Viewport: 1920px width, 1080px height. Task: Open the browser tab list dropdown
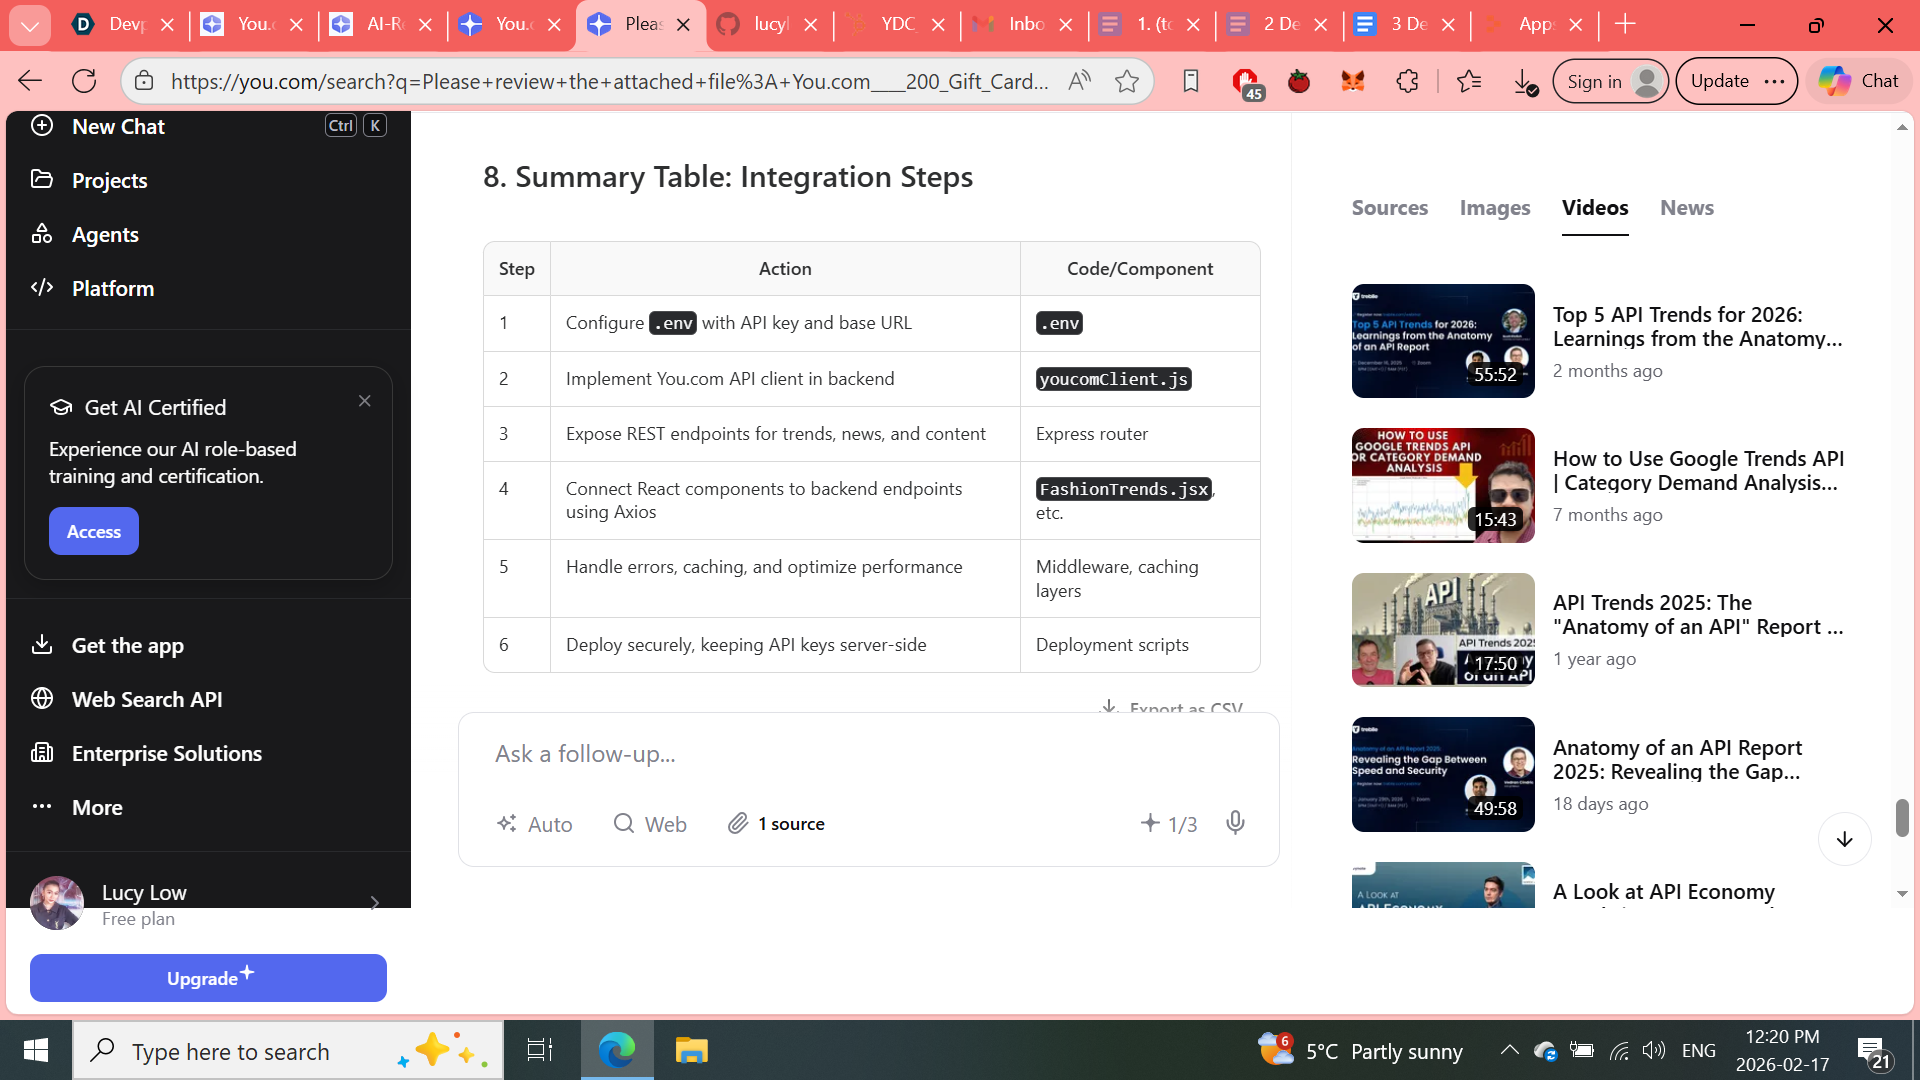30,24
